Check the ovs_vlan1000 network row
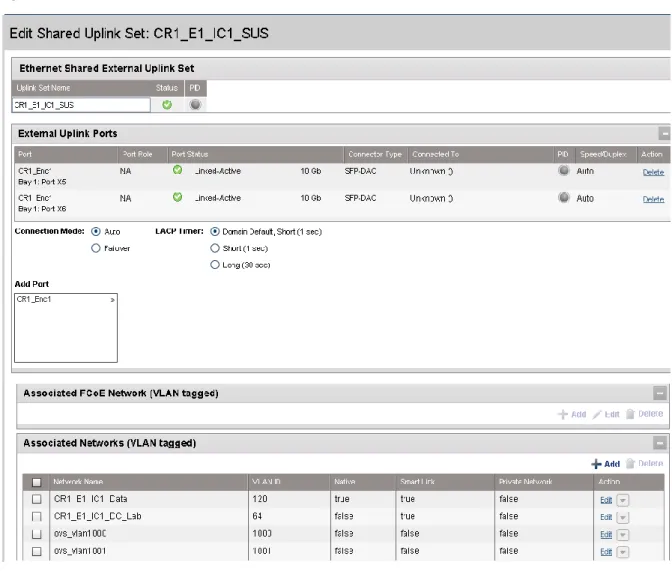The height and width of the screenshot is (571, 672). tap(37, 534)
